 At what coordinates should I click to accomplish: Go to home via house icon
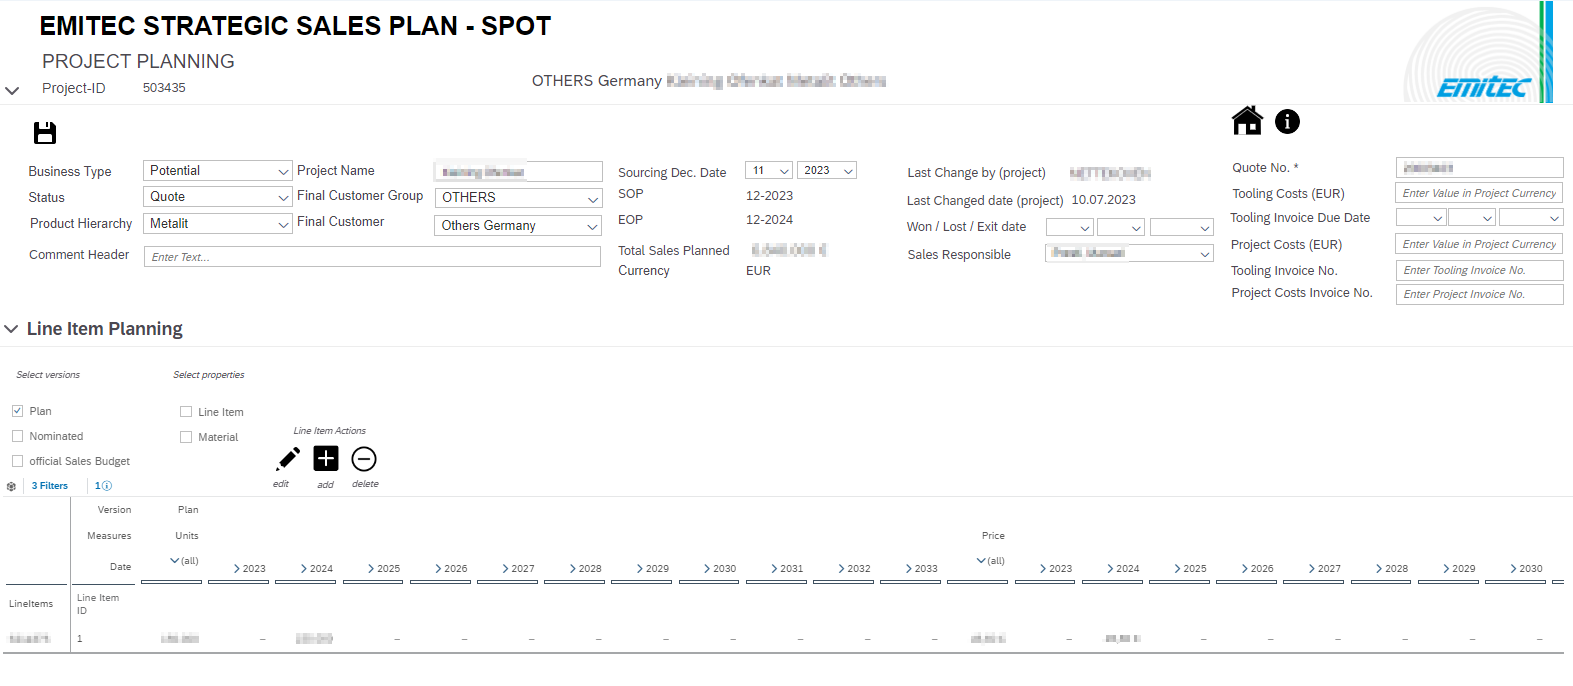pyautogui.click(x=1246, y=121)
